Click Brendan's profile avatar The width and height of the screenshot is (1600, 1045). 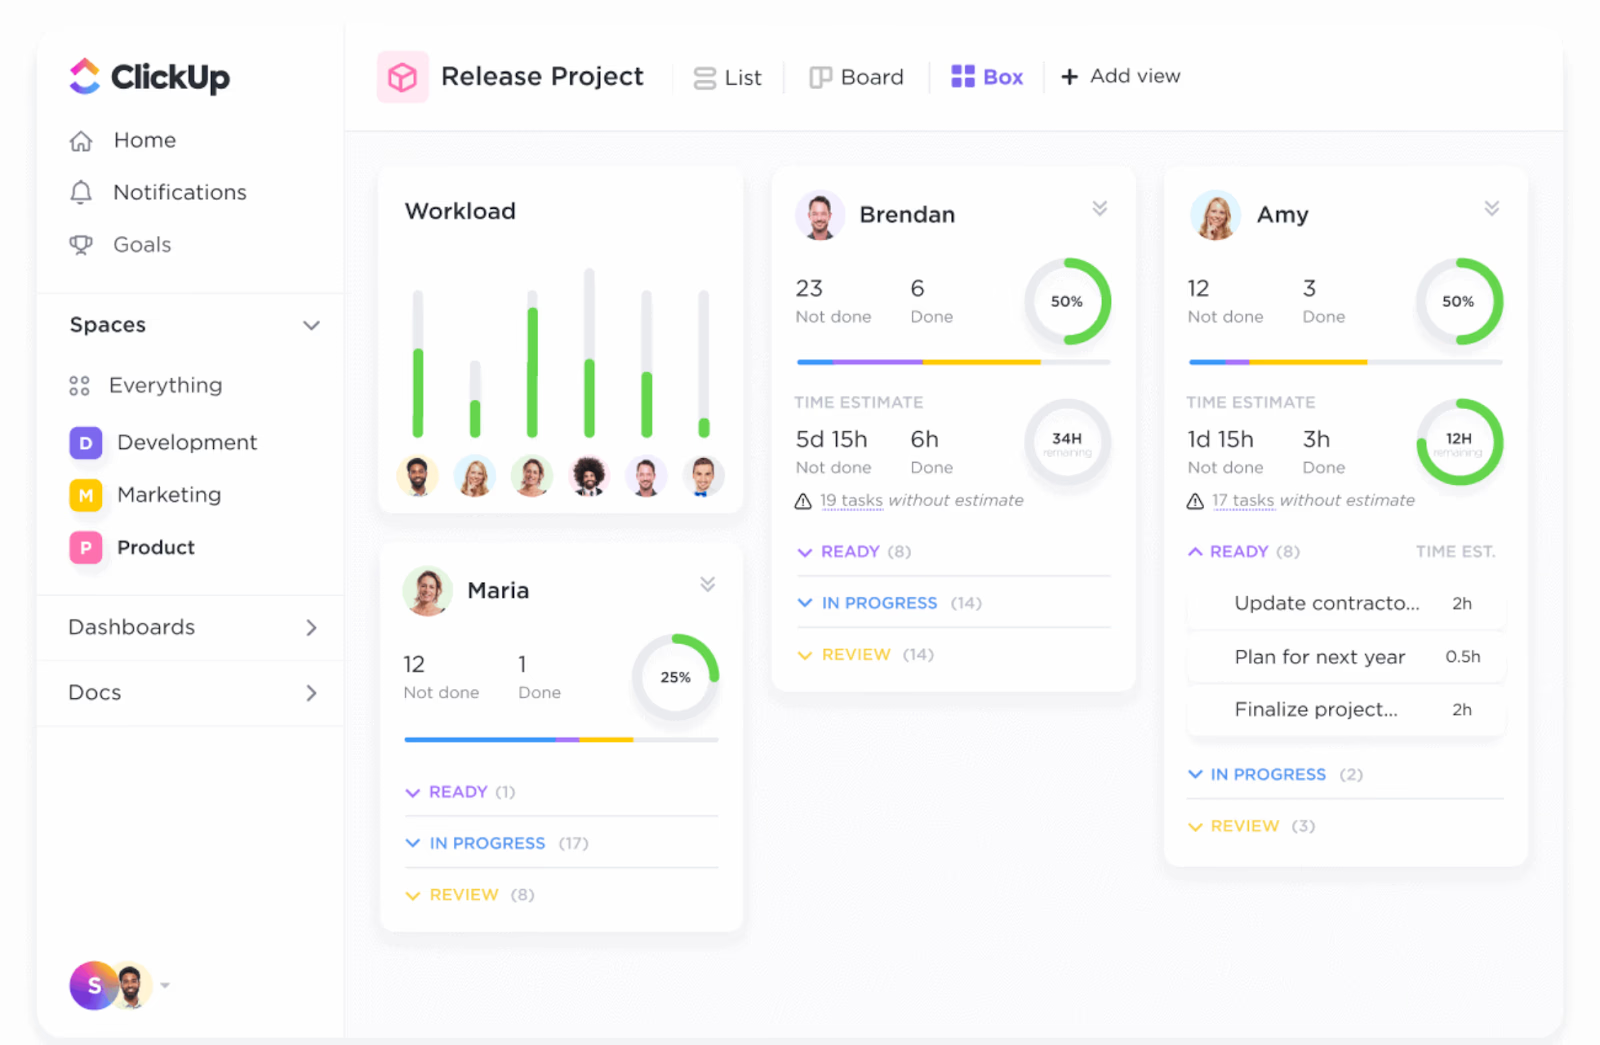coord(820,215)
